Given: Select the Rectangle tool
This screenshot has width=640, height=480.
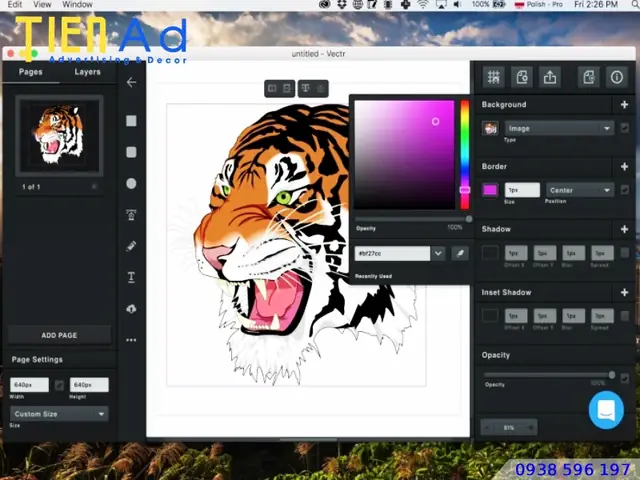Looking at the screenshot, I should tap(131, 121).
